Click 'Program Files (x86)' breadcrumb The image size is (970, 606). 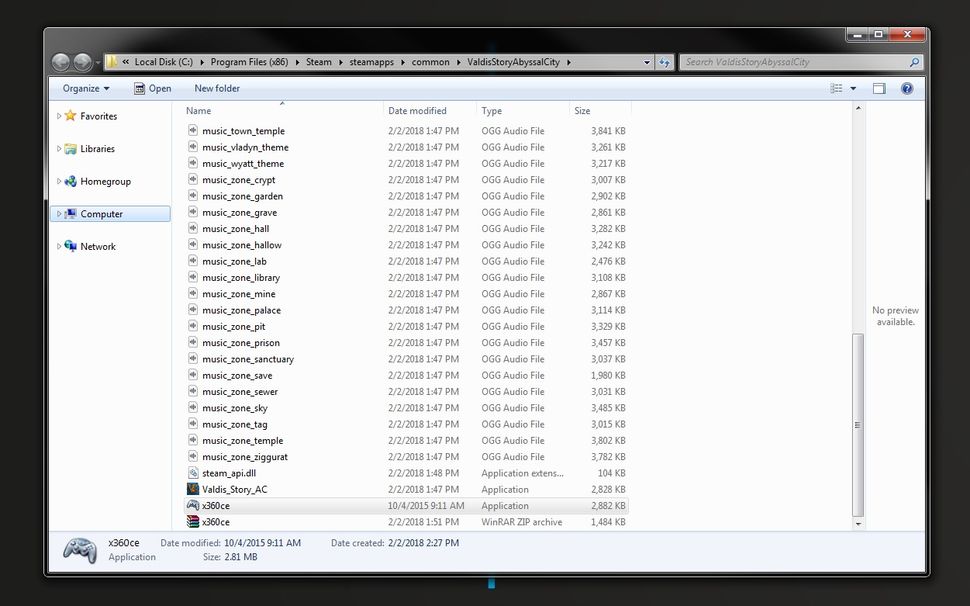(249, 62)
